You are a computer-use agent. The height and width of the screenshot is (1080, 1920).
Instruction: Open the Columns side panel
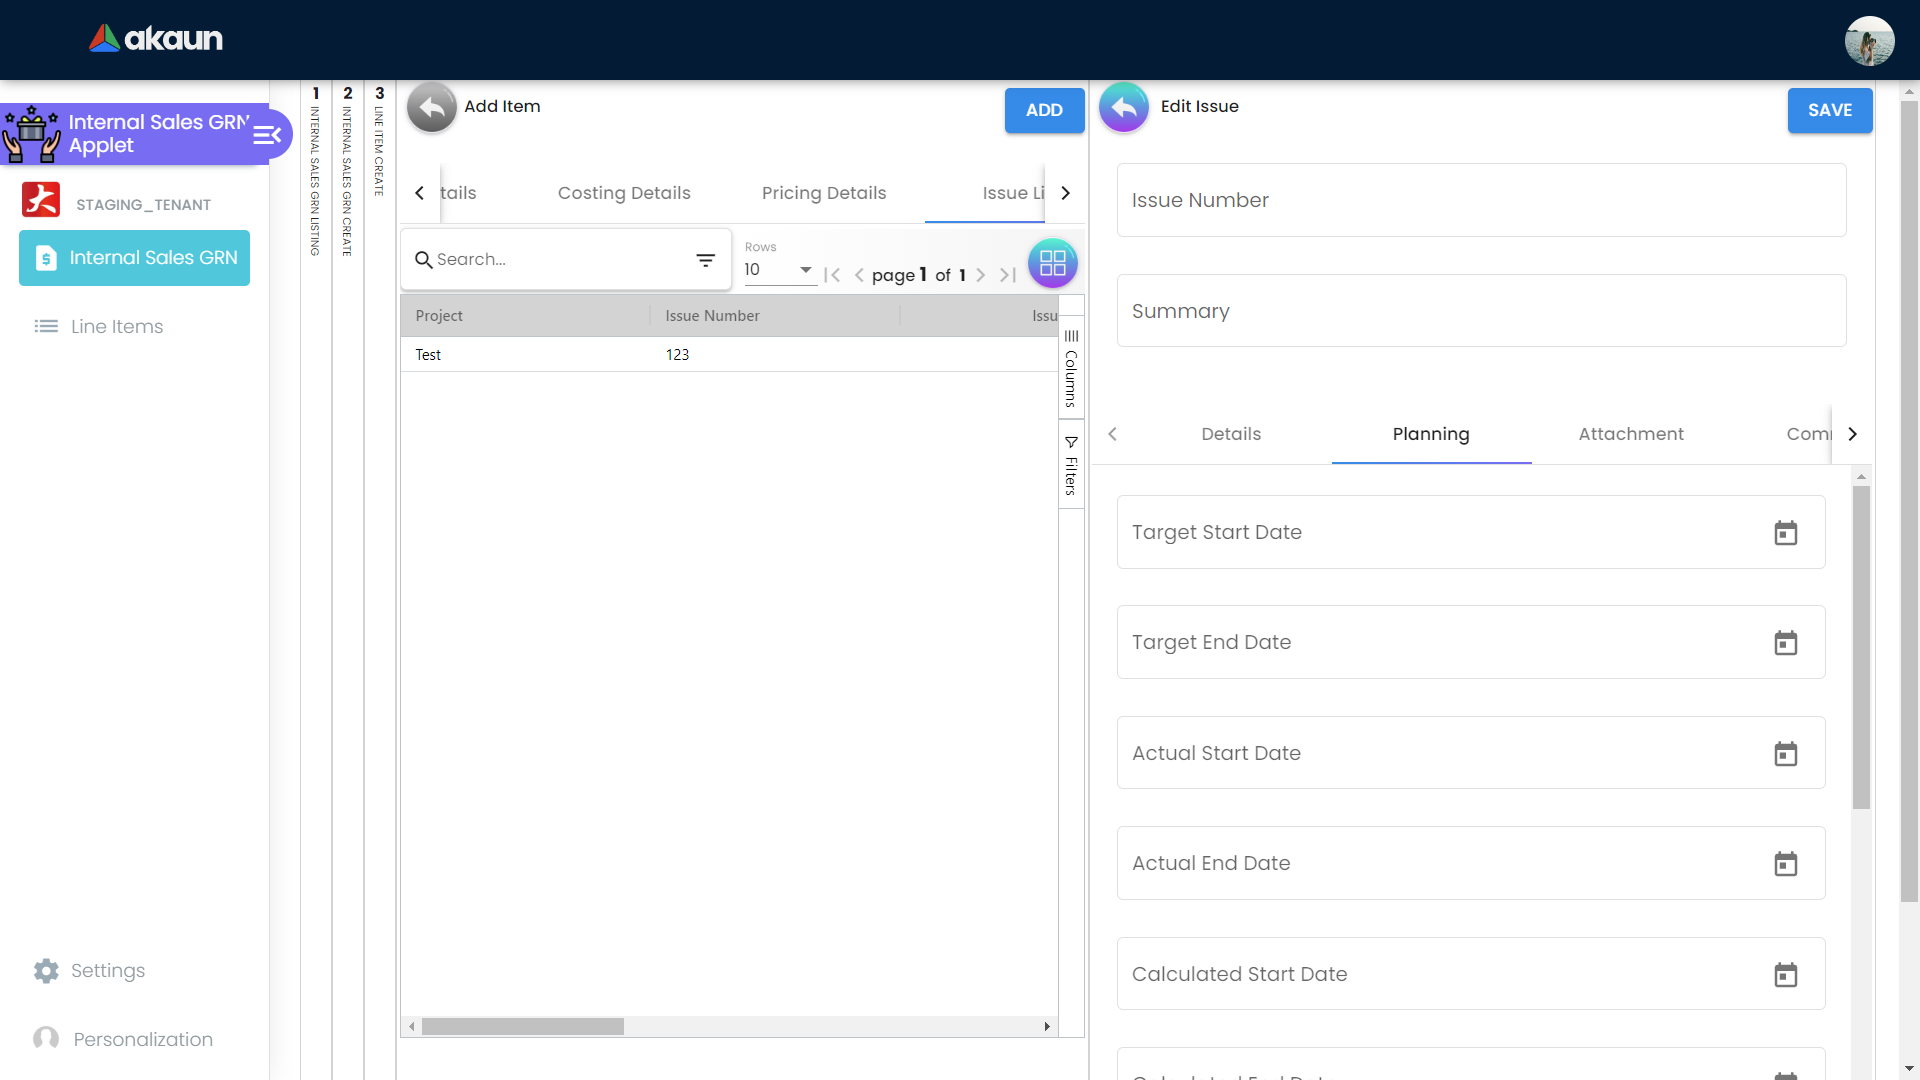pyautogui.click(x=1071, y=367)
